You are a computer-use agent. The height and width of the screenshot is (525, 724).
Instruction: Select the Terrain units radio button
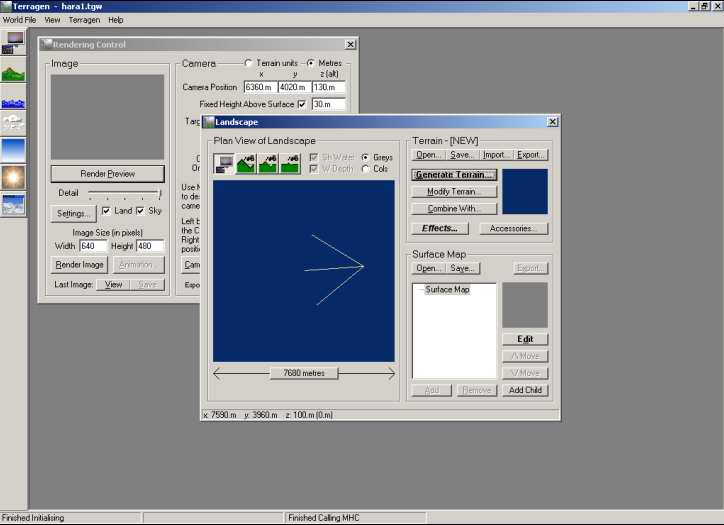[248, 63]
